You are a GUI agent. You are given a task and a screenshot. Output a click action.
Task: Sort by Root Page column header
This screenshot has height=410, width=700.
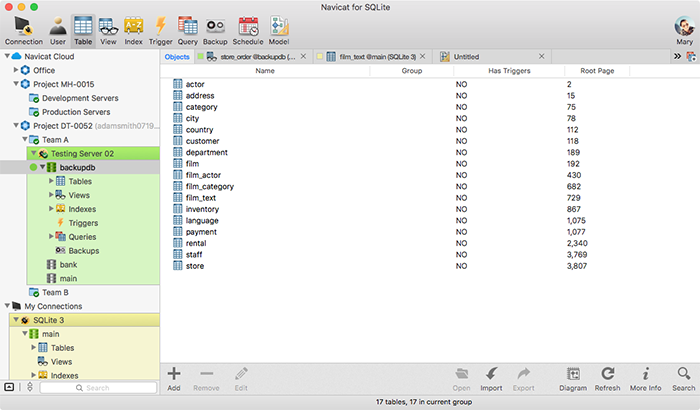pyautogui.click(x=597, y=71)
